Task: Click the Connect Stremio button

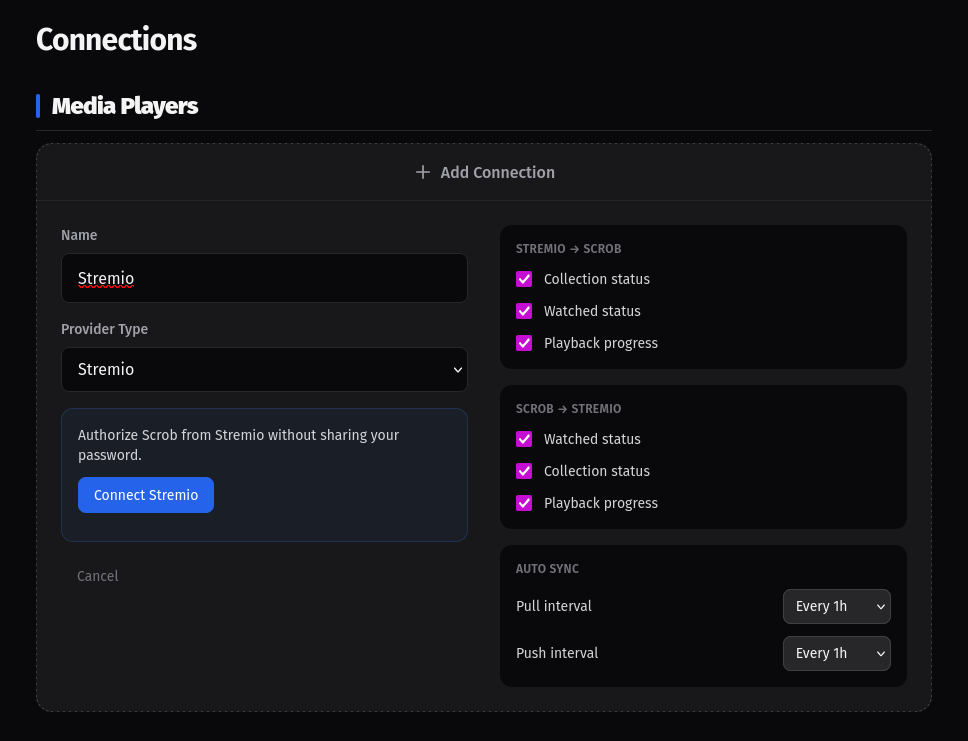Action: click(146, 495)
